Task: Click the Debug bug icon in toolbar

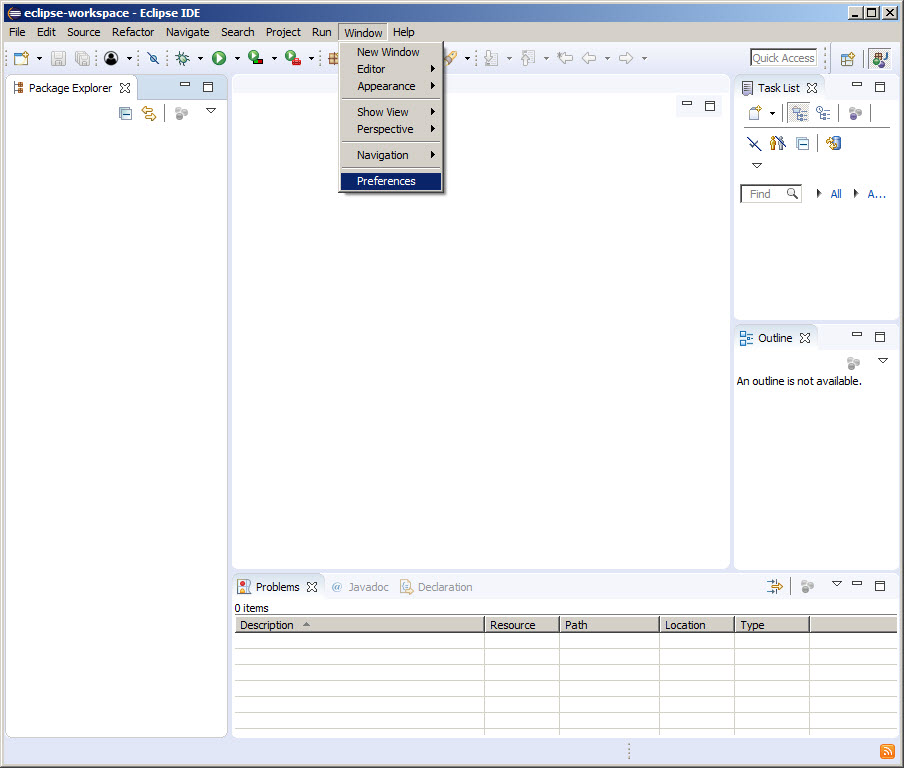Action: 182,59
